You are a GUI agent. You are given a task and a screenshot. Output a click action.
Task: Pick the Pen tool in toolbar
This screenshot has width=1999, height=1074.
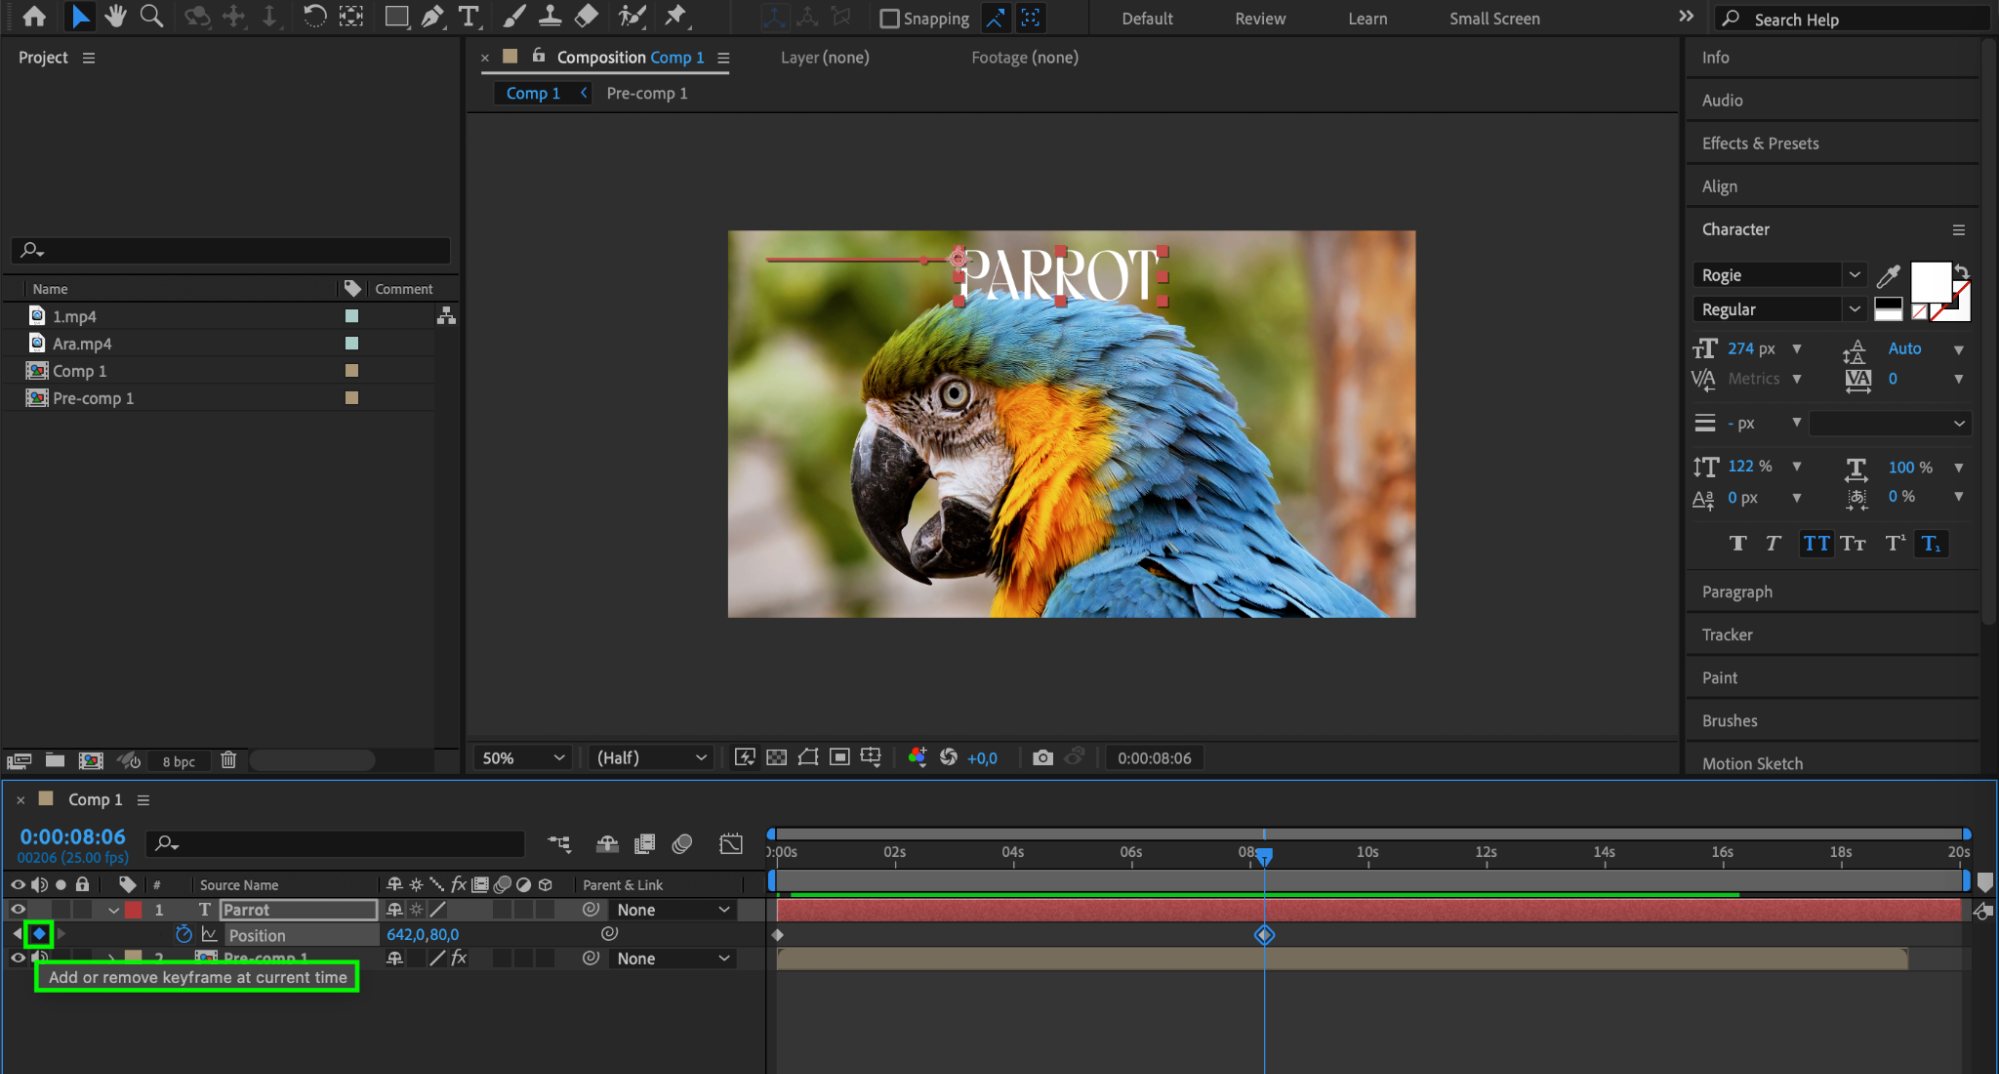point(432,17)
